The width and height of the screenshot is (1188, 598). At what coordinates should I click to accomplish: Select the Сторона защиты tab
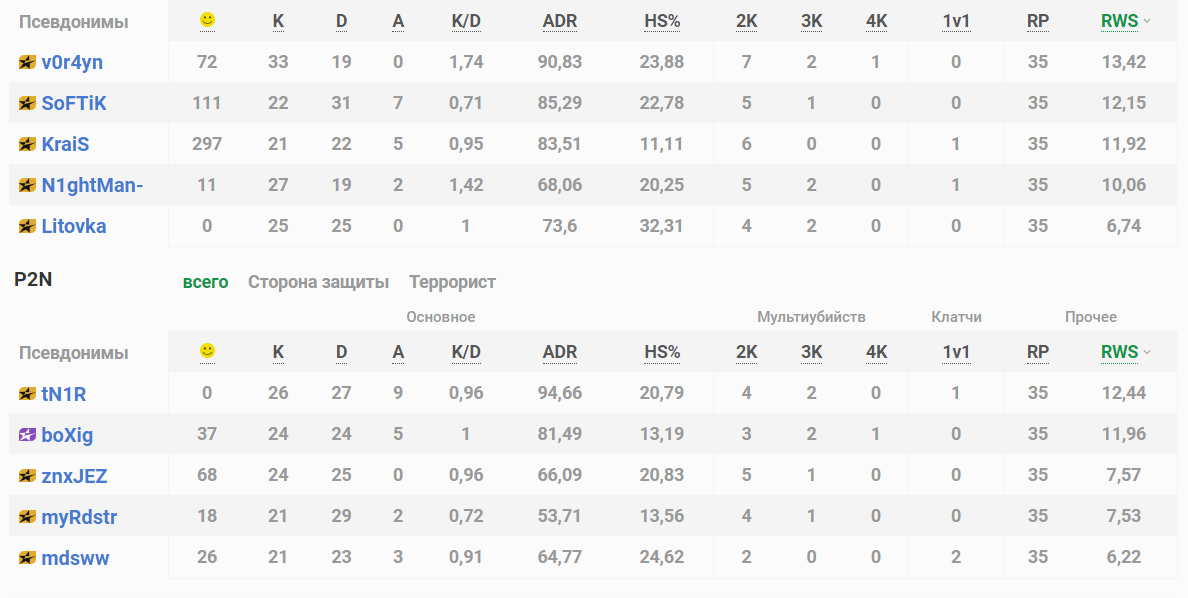tap(318, 282)
